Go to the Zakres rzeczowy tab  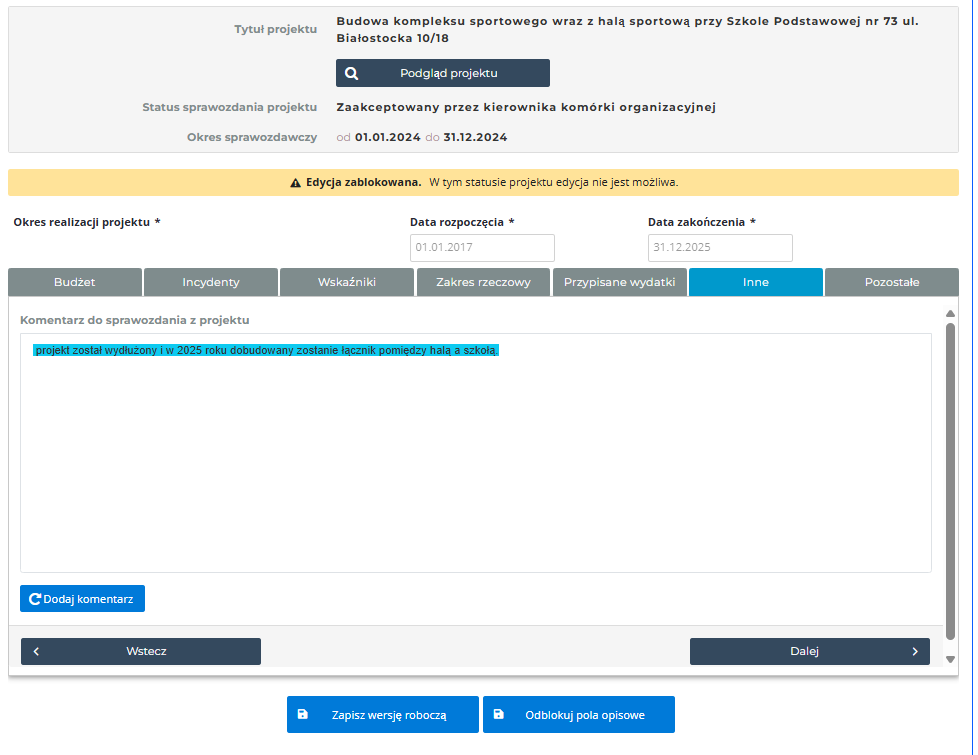[x=483, y=282]
